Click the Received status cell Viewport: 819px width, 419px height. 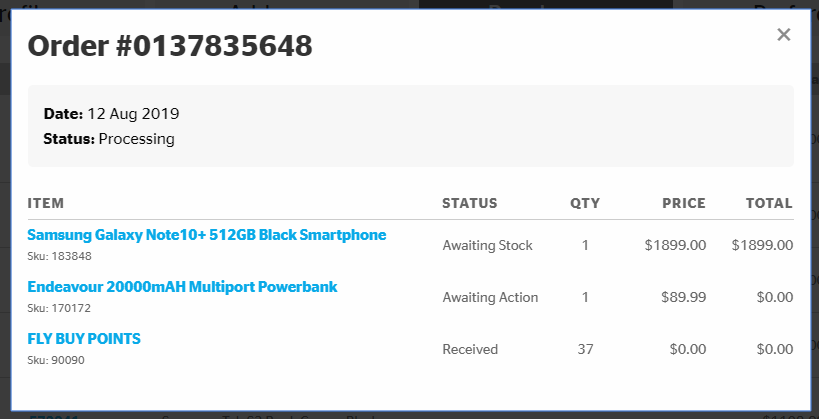pyautogui.click(x=470, y=349)
